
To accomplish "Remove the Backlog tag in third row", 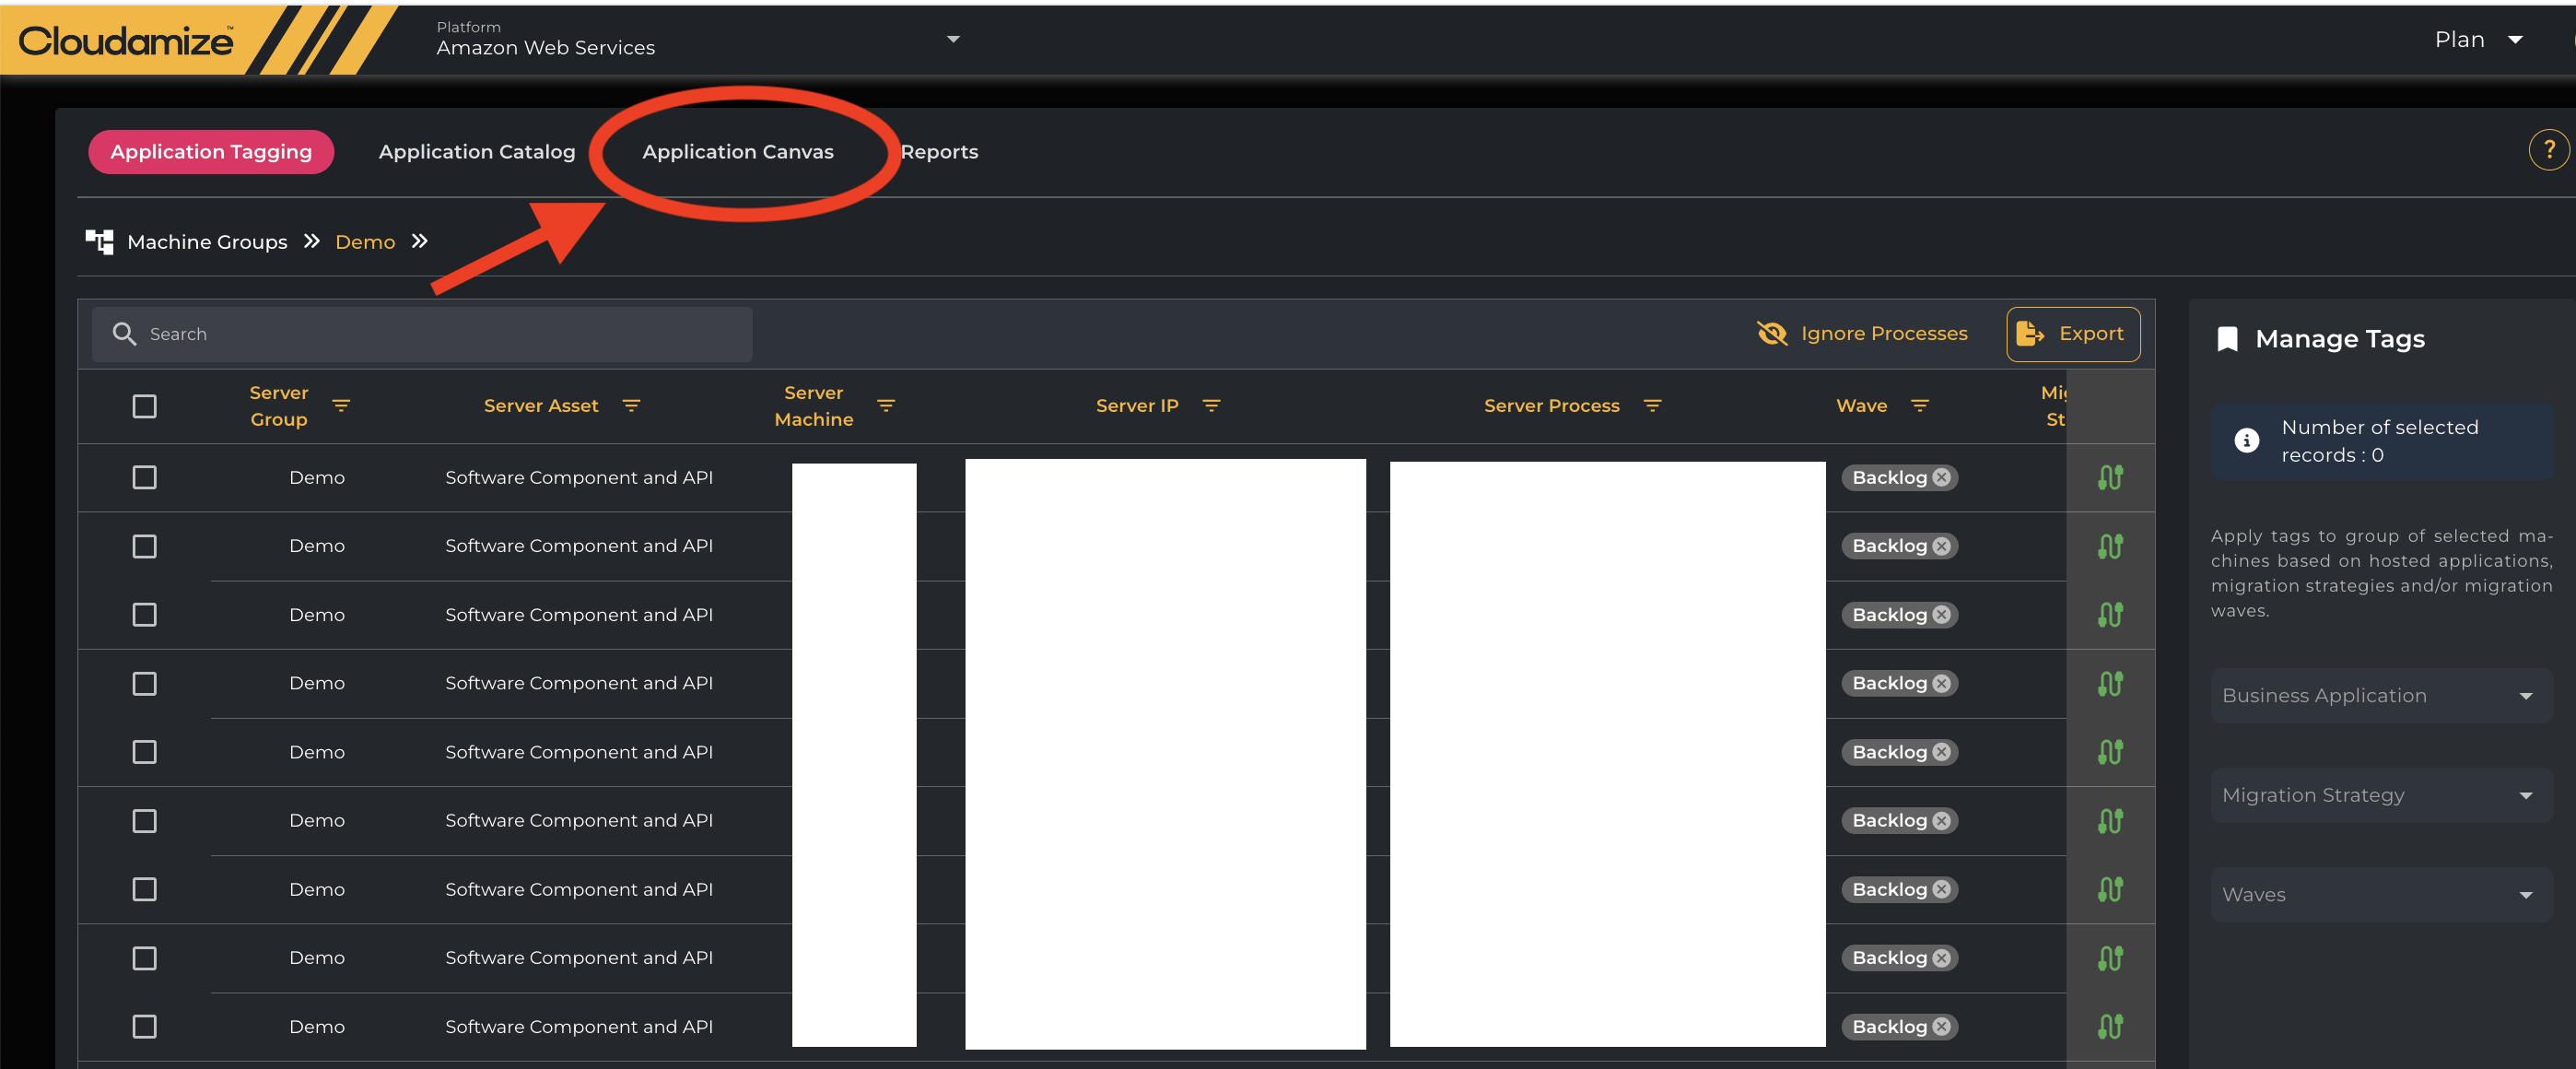I will [x=1941, y=615].
